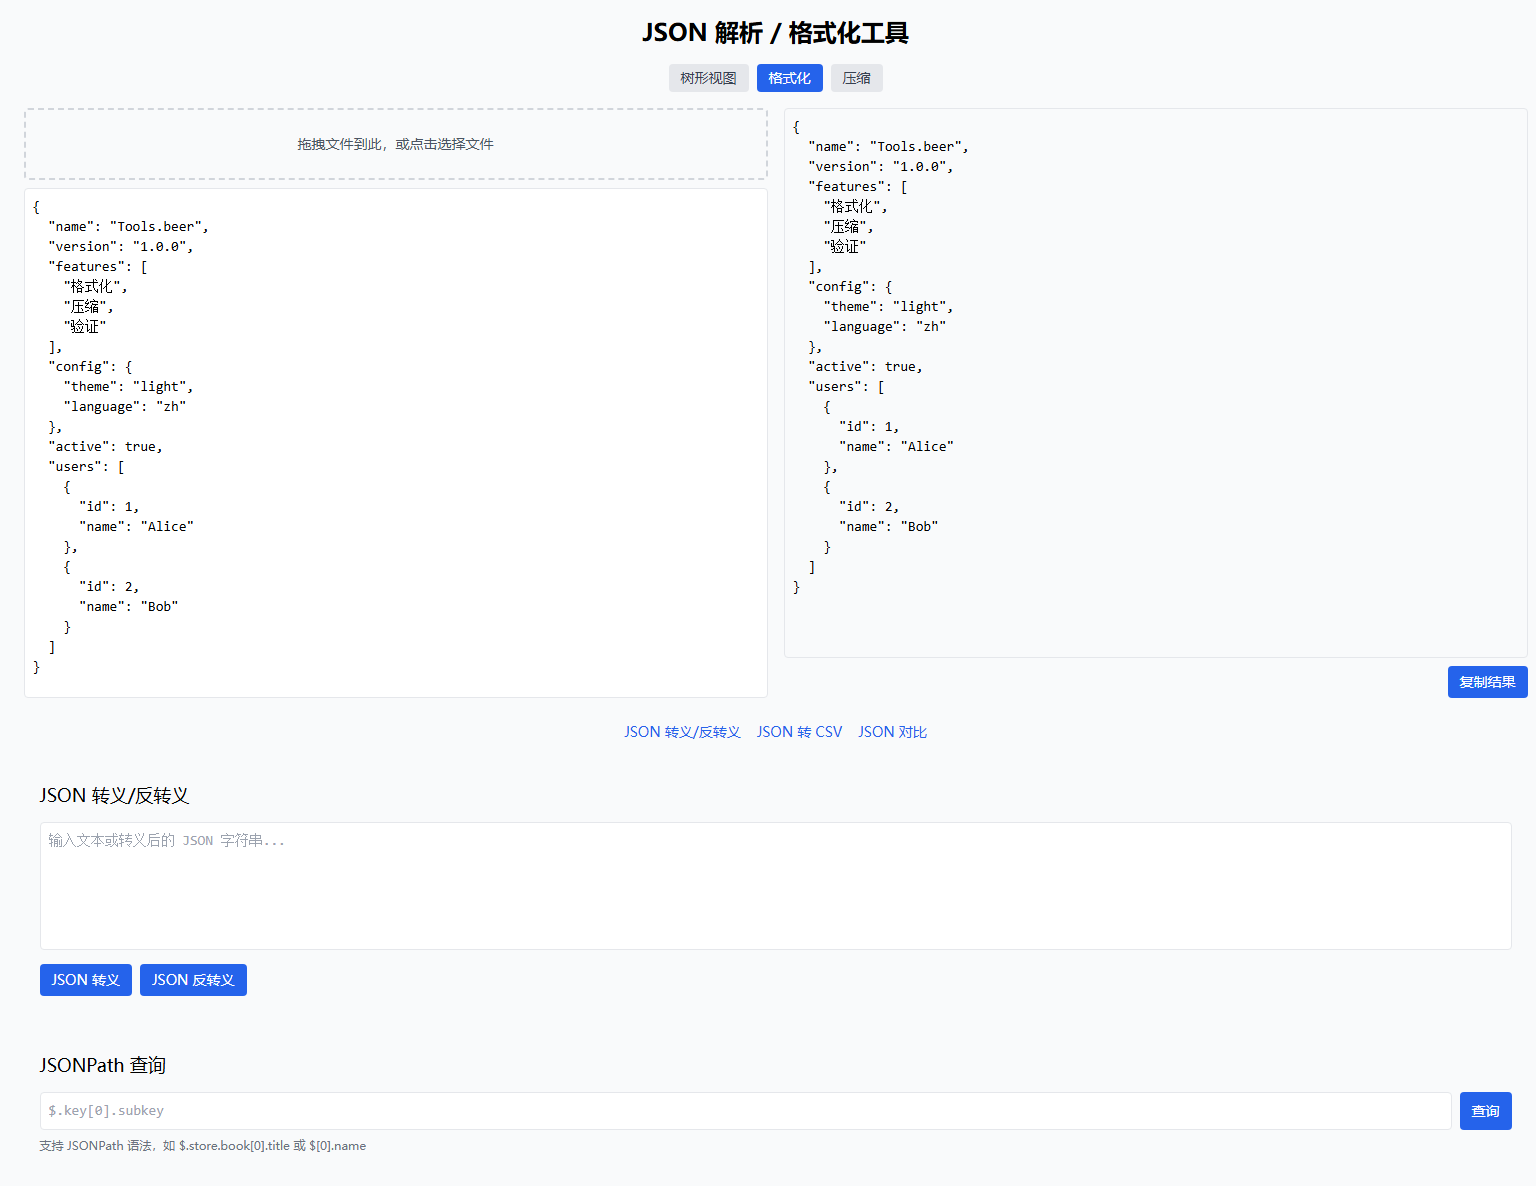Open the JSON 转 CSV converter
Image resolution: width=1536 pixels, height=1186 pixels.
pos(799,731)
